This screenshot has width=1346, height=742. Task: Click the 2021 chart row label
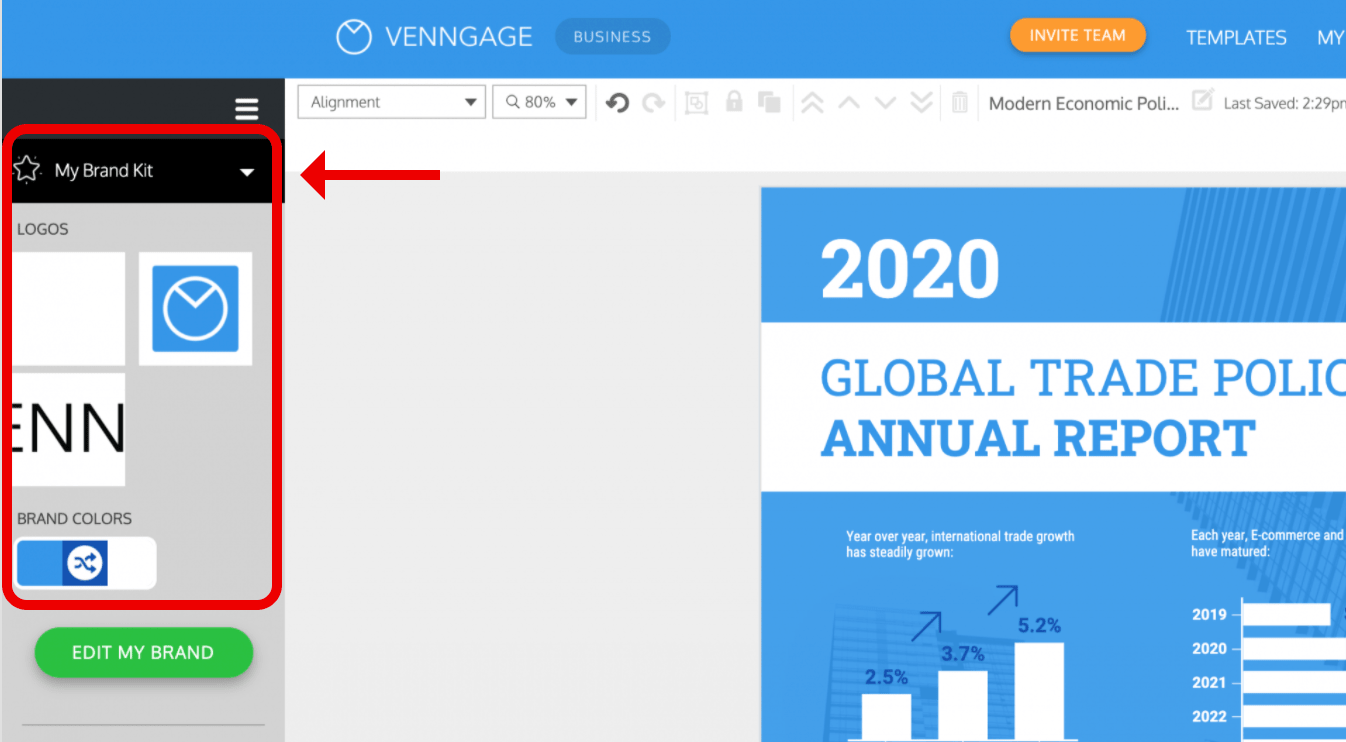(x=1209, y=683)
